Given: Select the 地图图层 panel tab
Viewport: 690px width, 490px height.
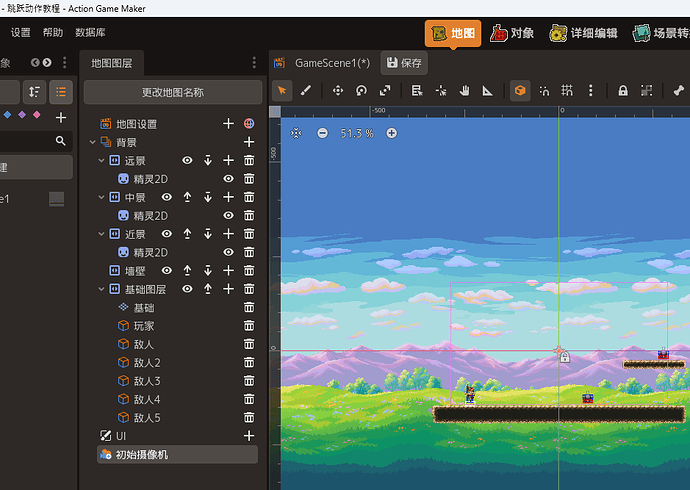Looking at the screenshot, I should pyautogui.click(x=112, y=63).
